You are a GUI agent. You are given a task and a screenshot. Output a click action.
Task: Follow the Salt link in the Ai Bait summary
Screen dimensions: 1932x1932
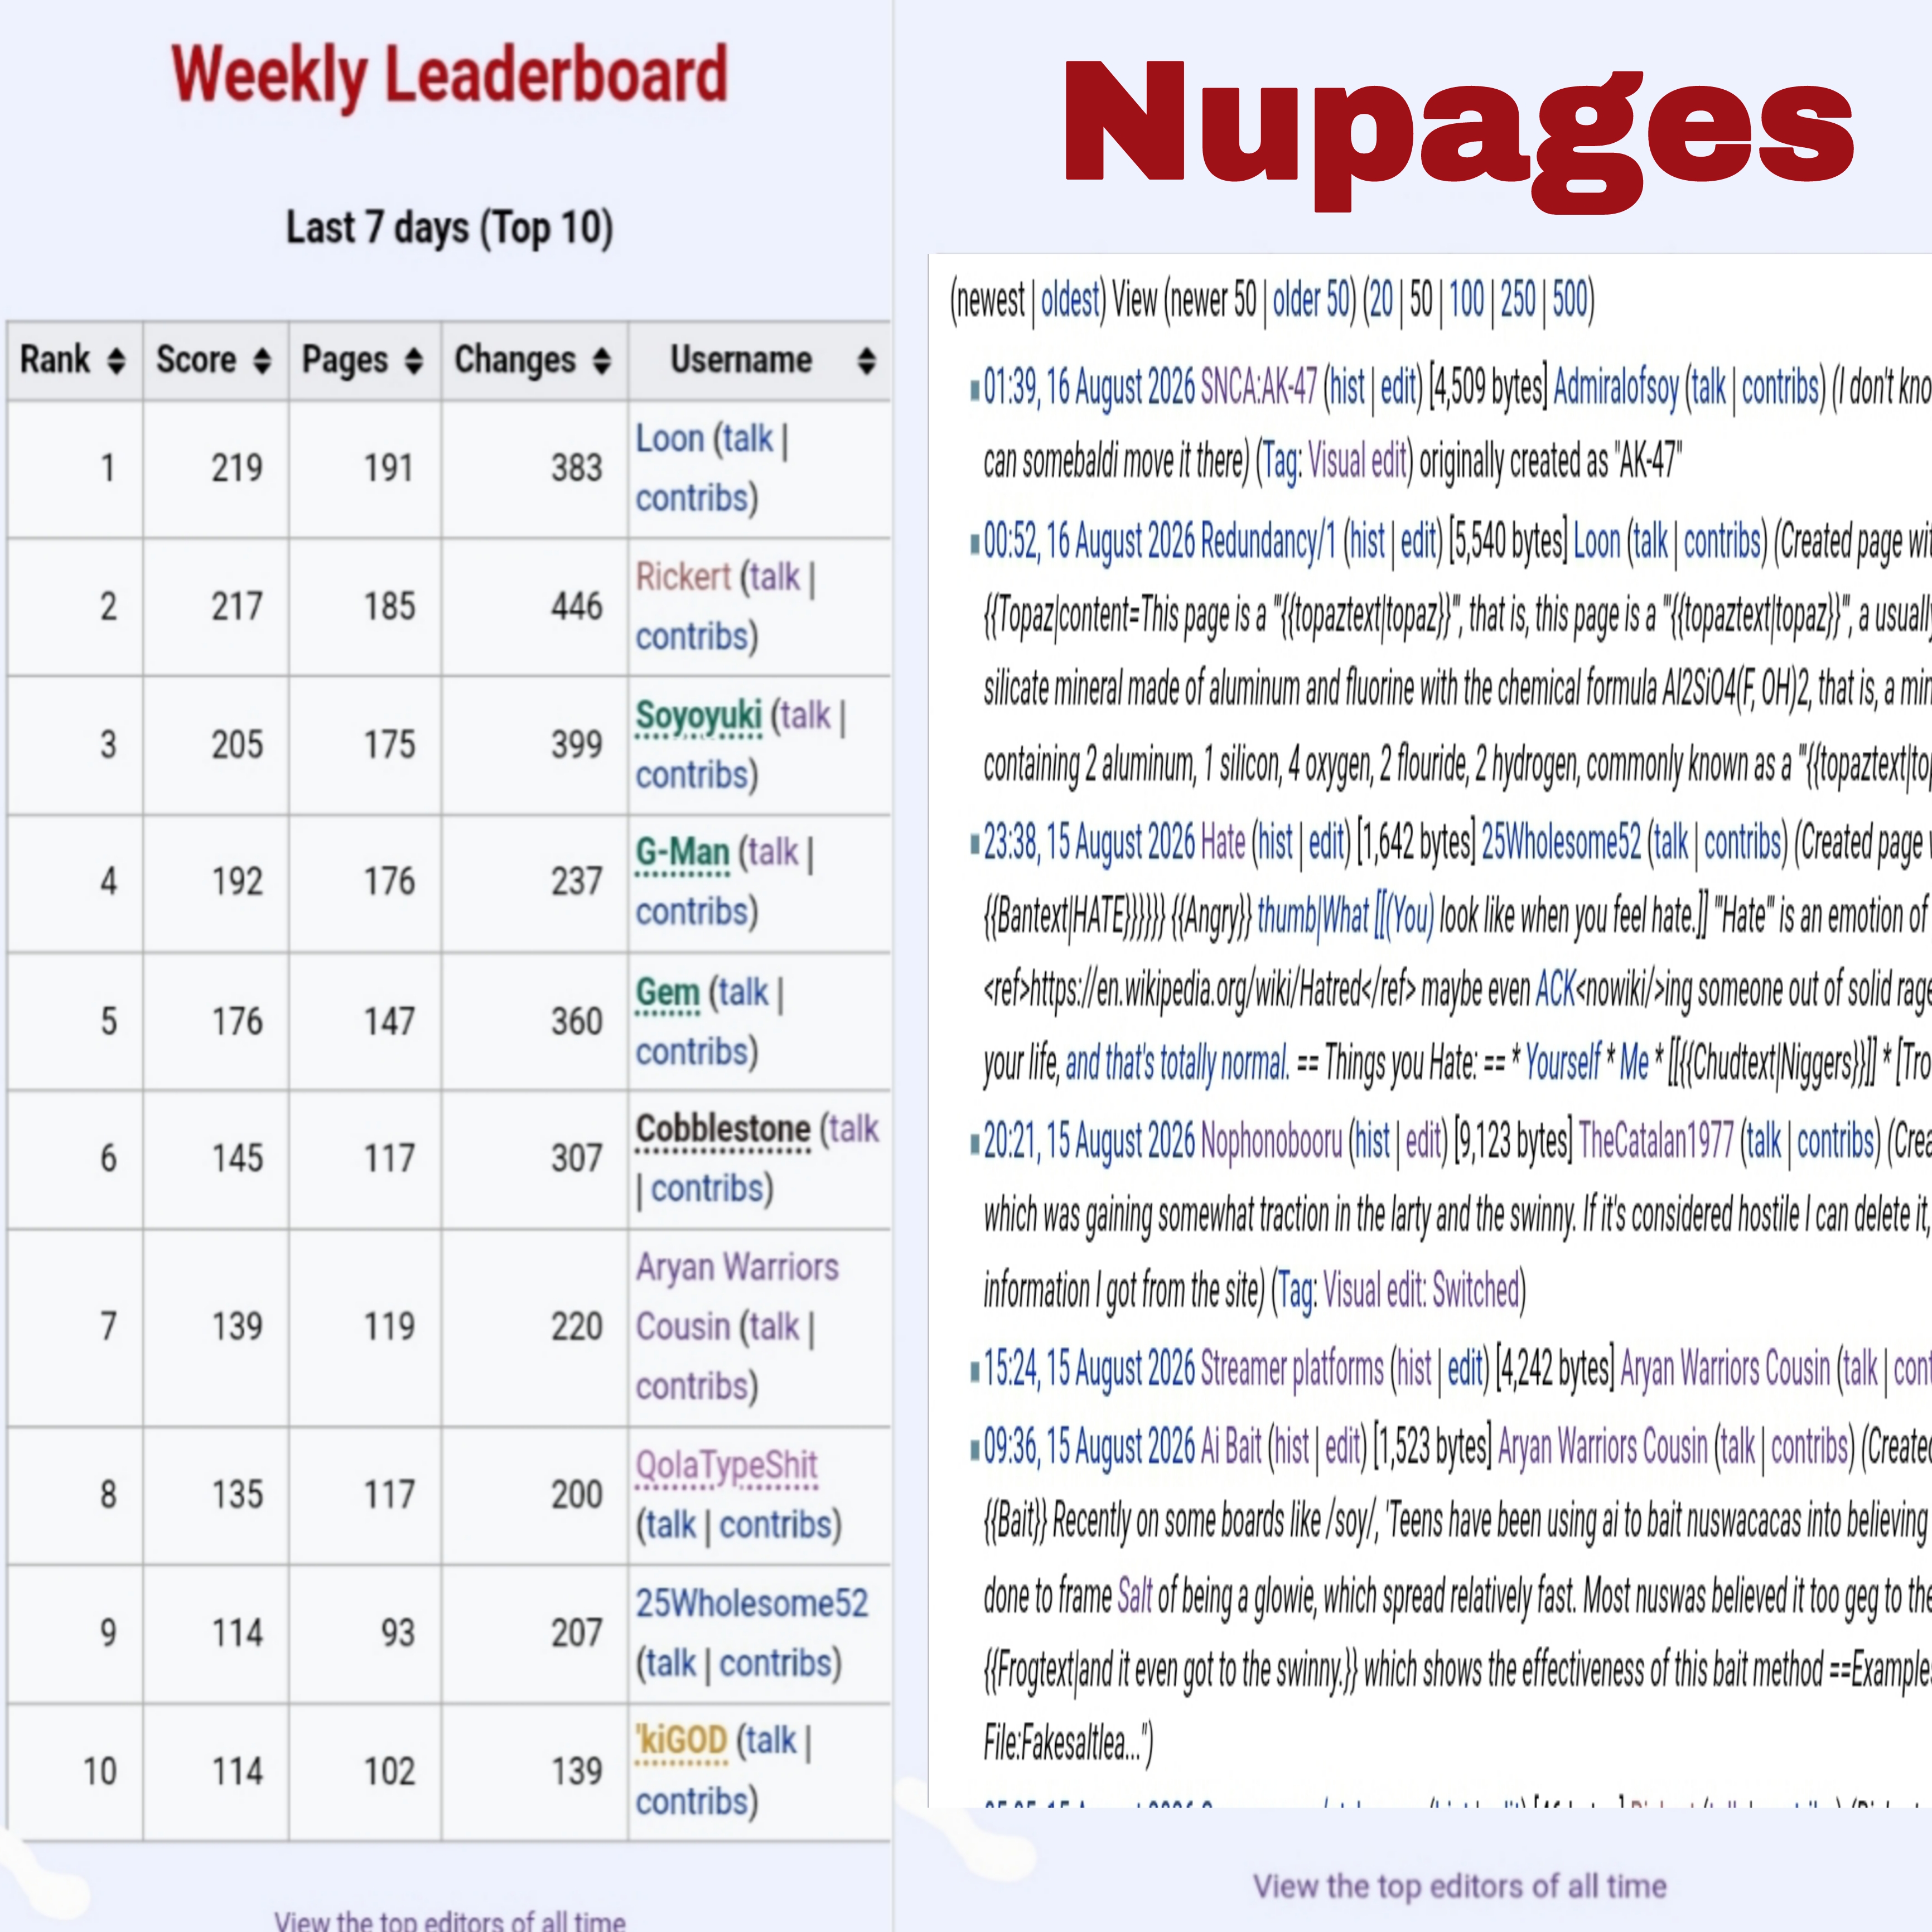coord(1135,1597)
